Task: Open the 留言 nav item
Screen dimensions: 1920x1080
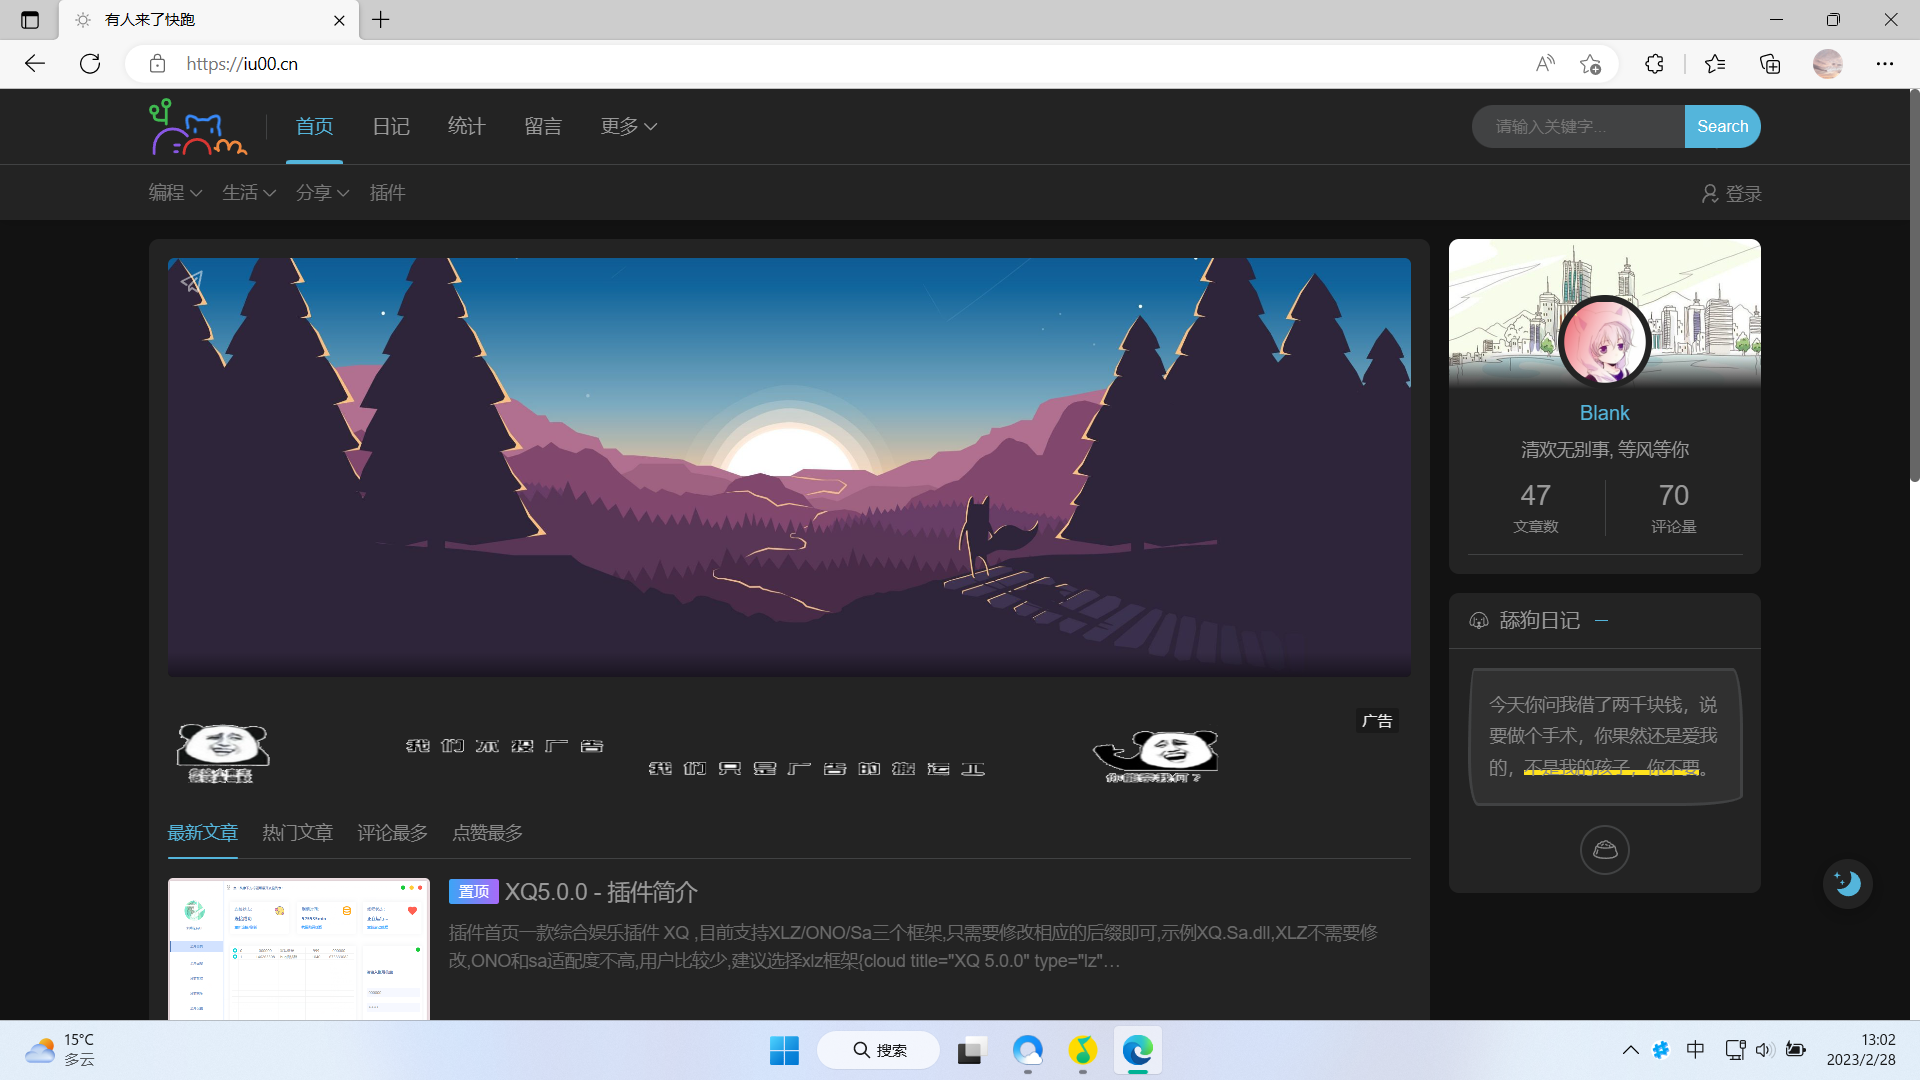Action: click(543, 127)
